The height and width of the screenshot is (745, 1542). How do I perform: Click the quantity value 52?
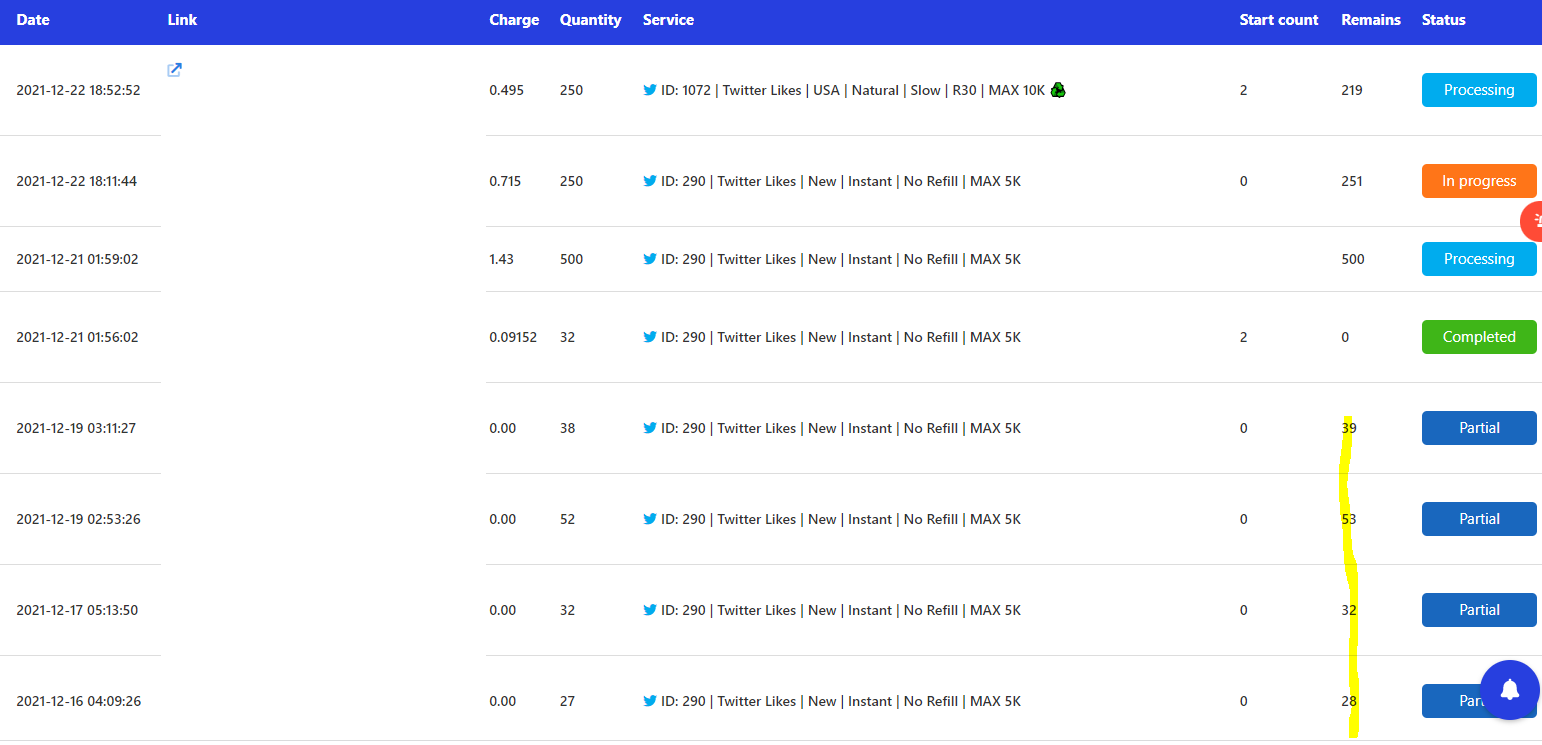tap(567, 519)
